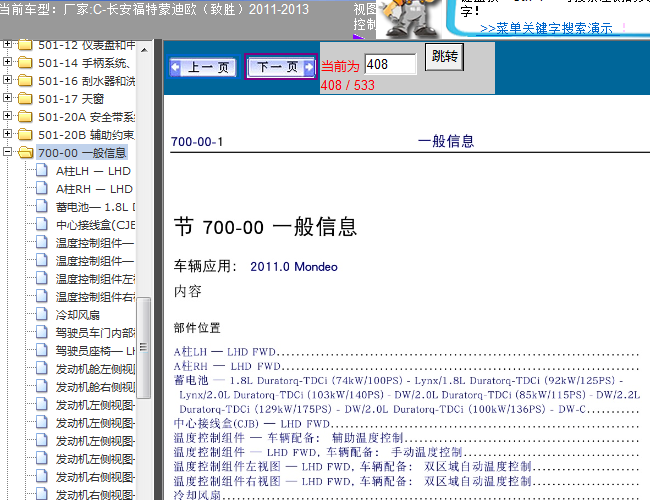Click the tree scrollbar up arrow

[144, 50]
